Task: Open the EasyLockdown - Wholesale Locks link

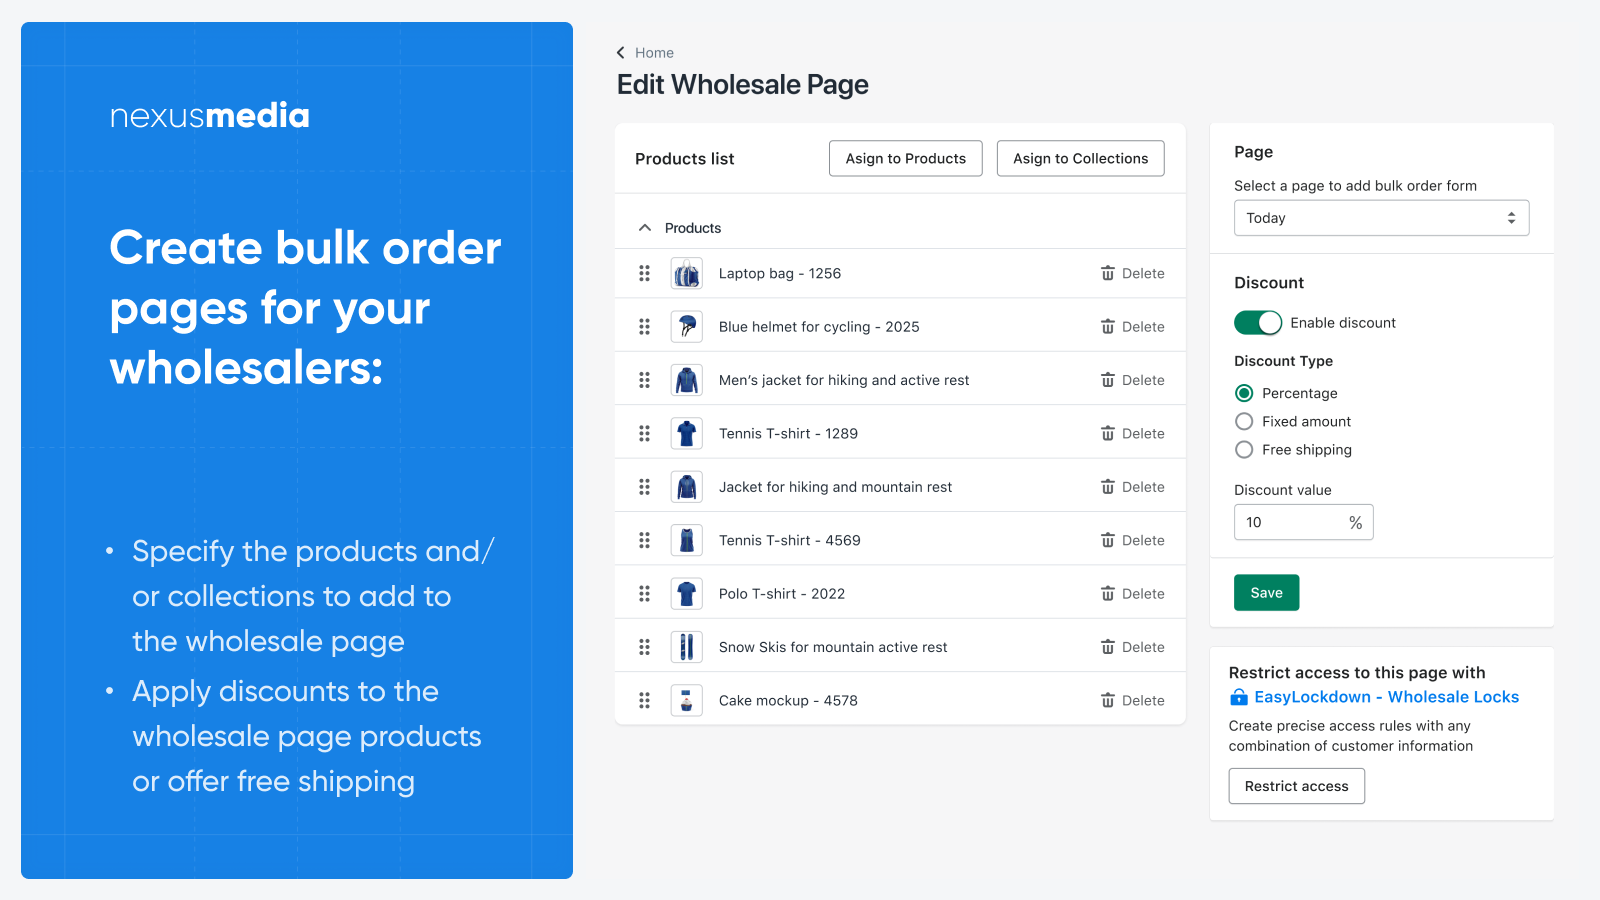Action: 1386,697
